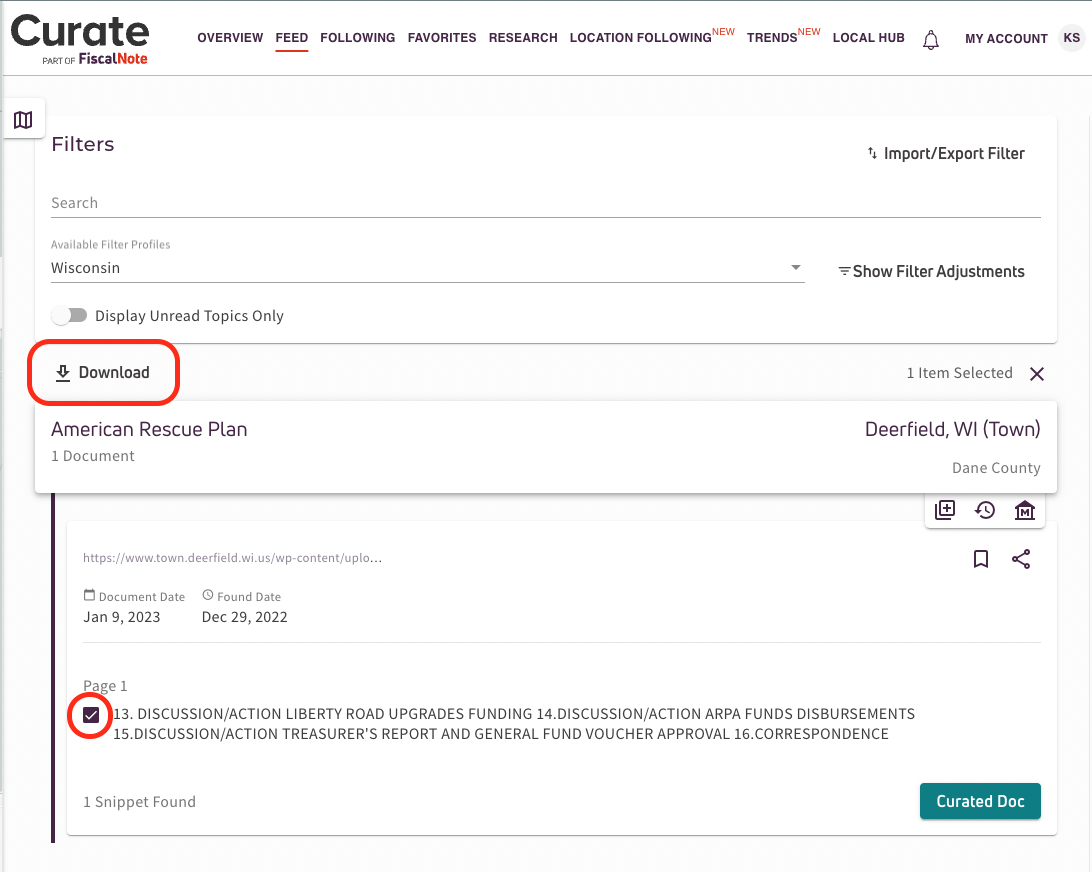Click the 1 Item Selected label

tap(959, 373)
